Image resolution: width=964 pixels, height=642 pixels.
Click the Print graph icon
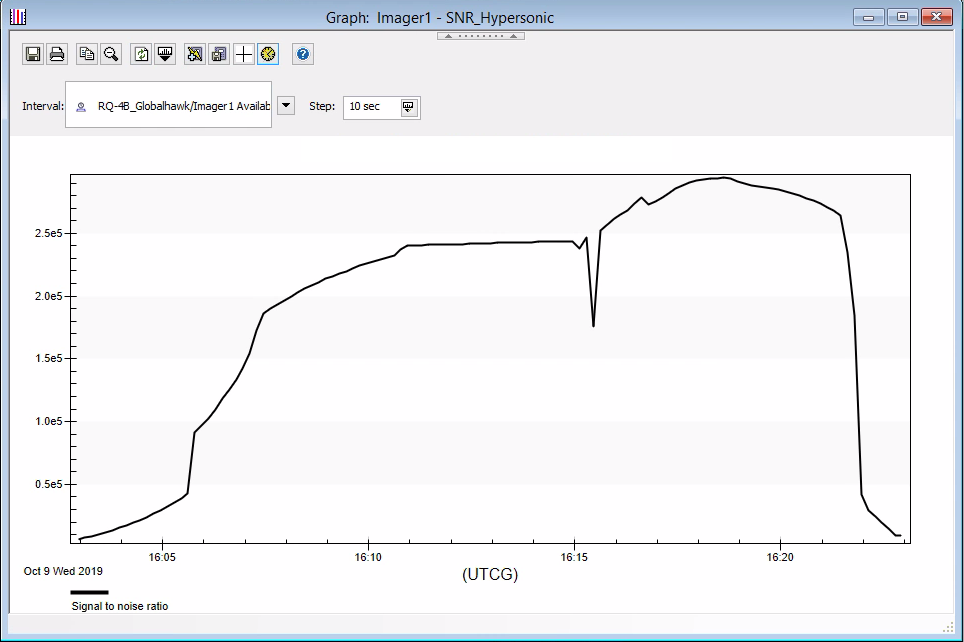[x=58, y=54]
